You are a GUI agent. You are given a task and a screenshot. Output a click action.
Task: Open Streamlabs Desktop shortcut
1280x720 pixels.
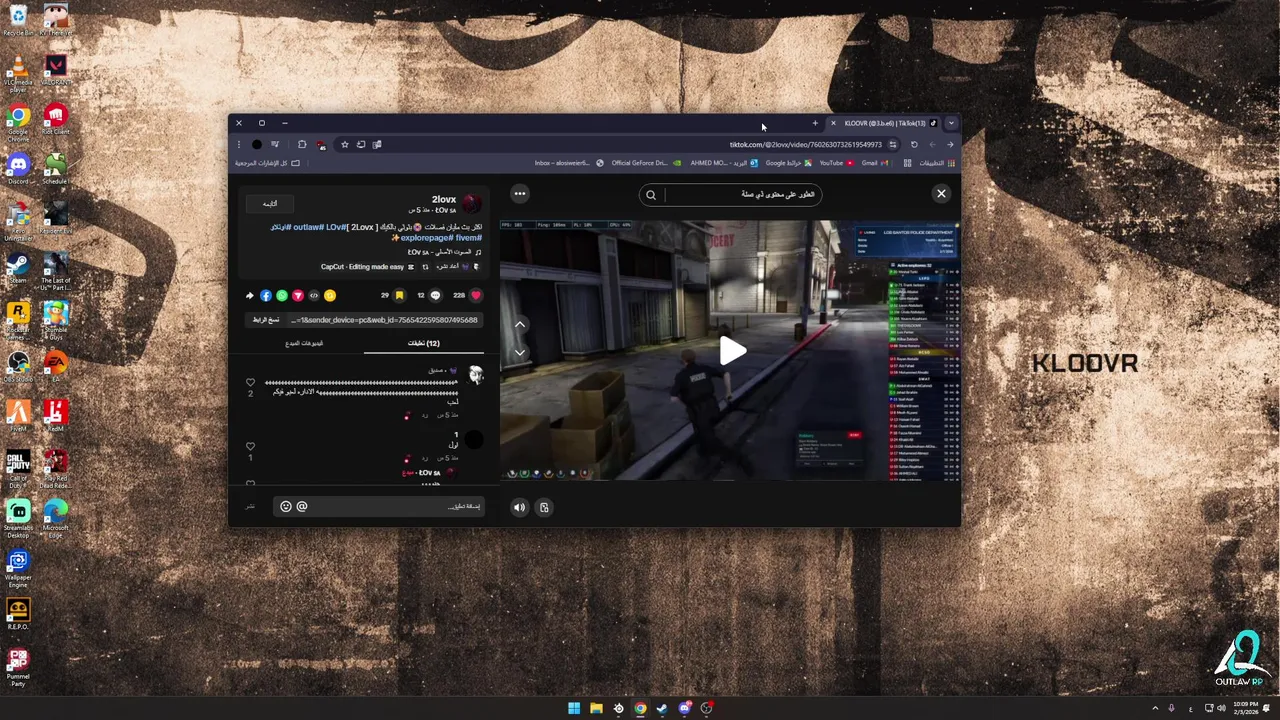click(18, 518)
